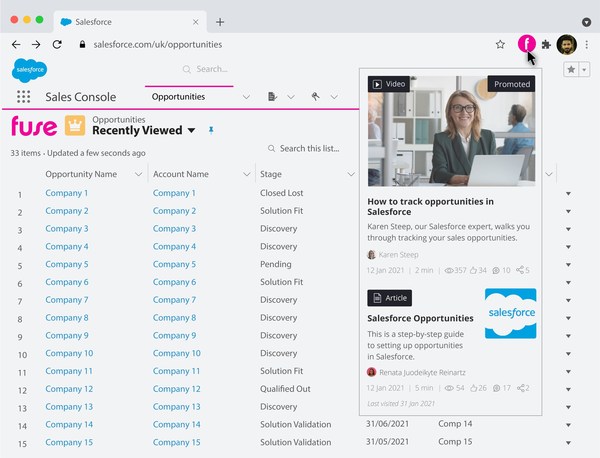View site security lock icon
This screenshot has width=600, height=458.
(82, 44)
